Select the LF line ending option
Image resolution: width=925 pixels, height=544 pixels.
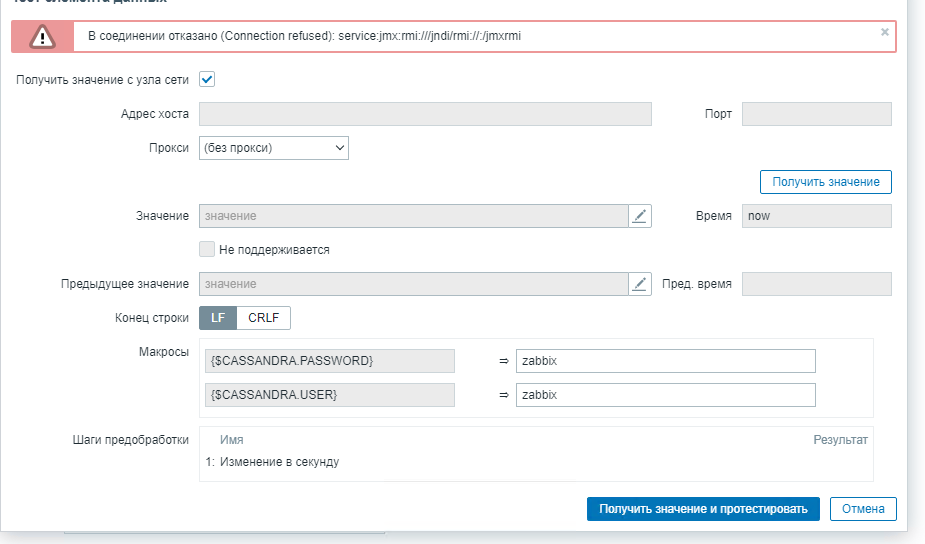[218, 318]
